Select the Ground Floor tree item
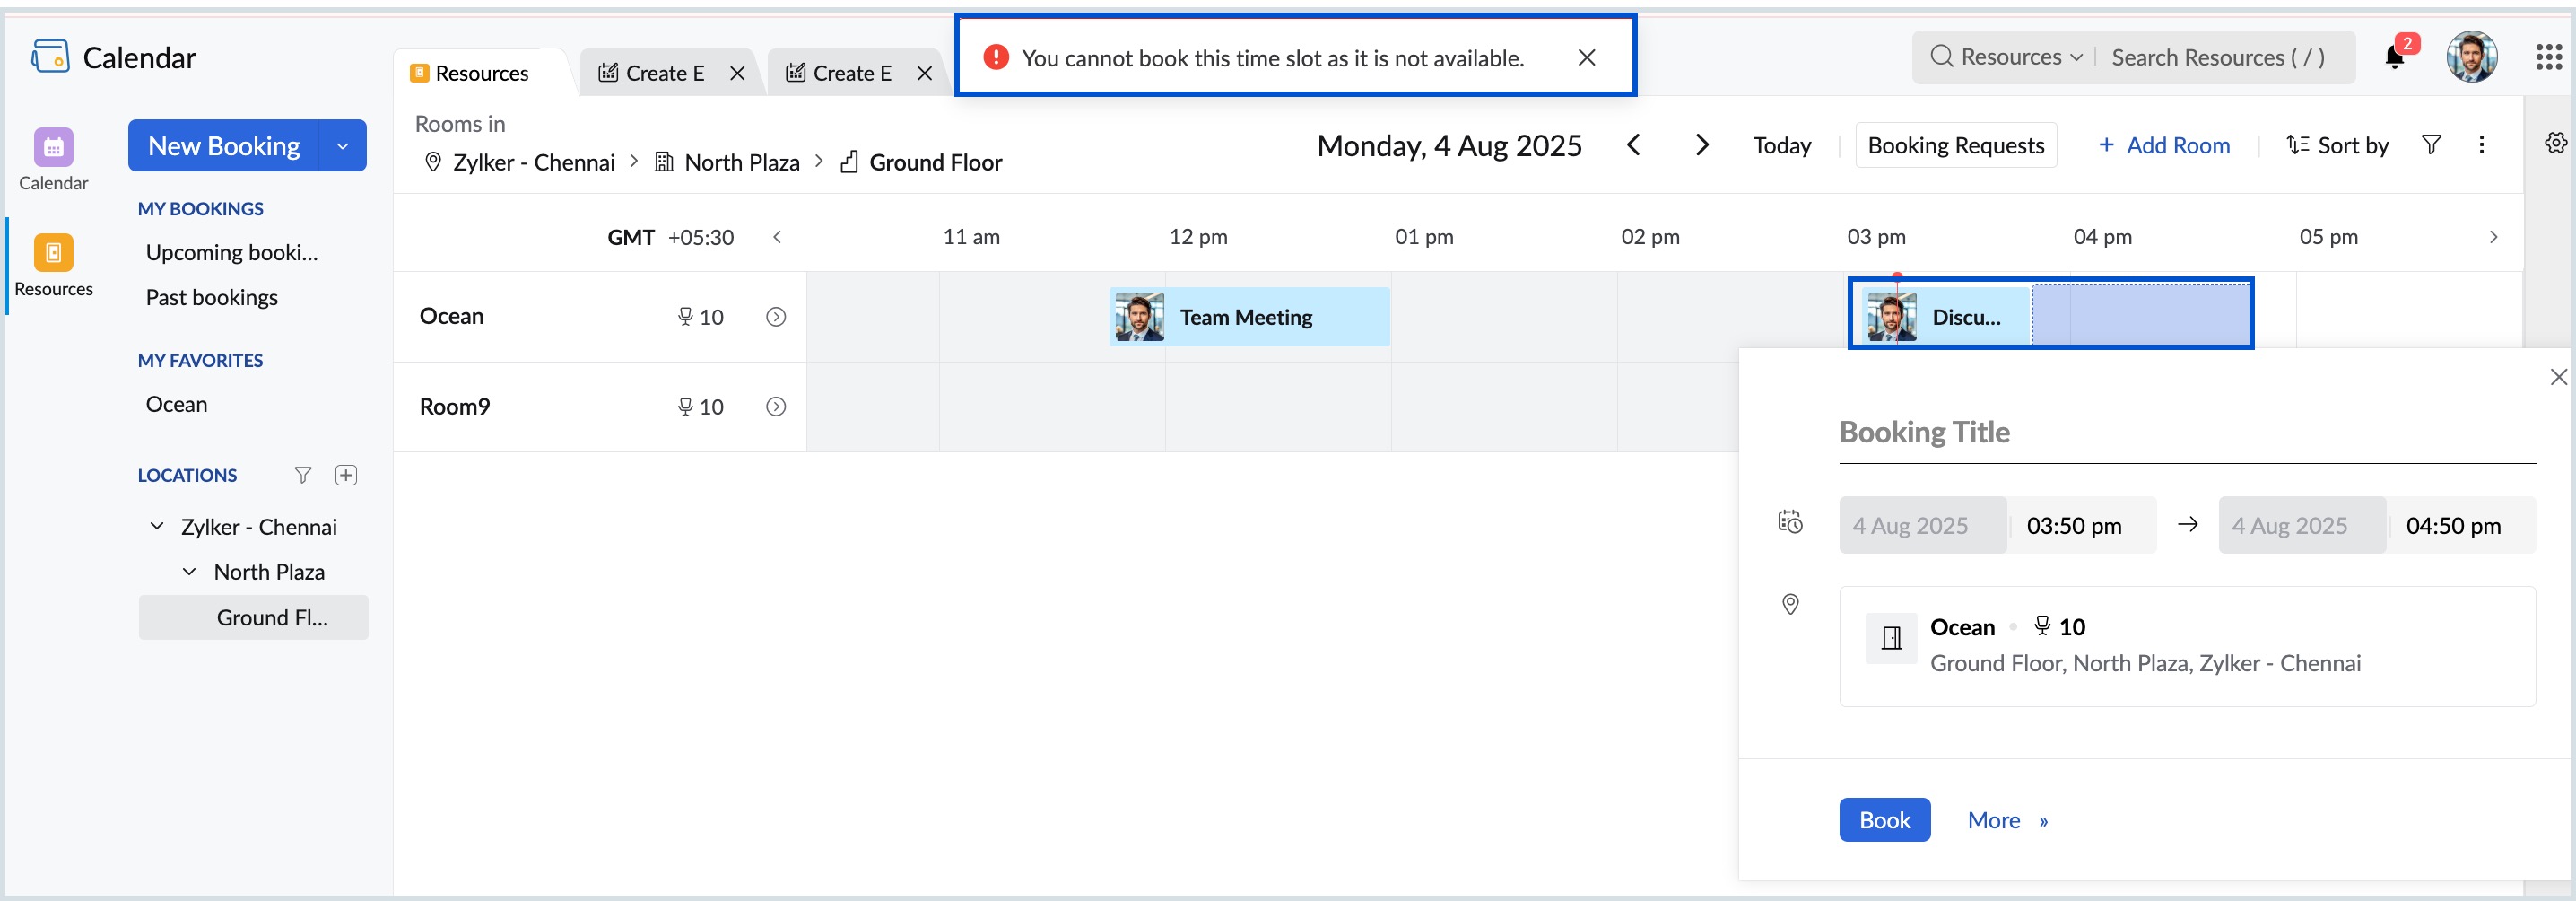 (253, 618)
